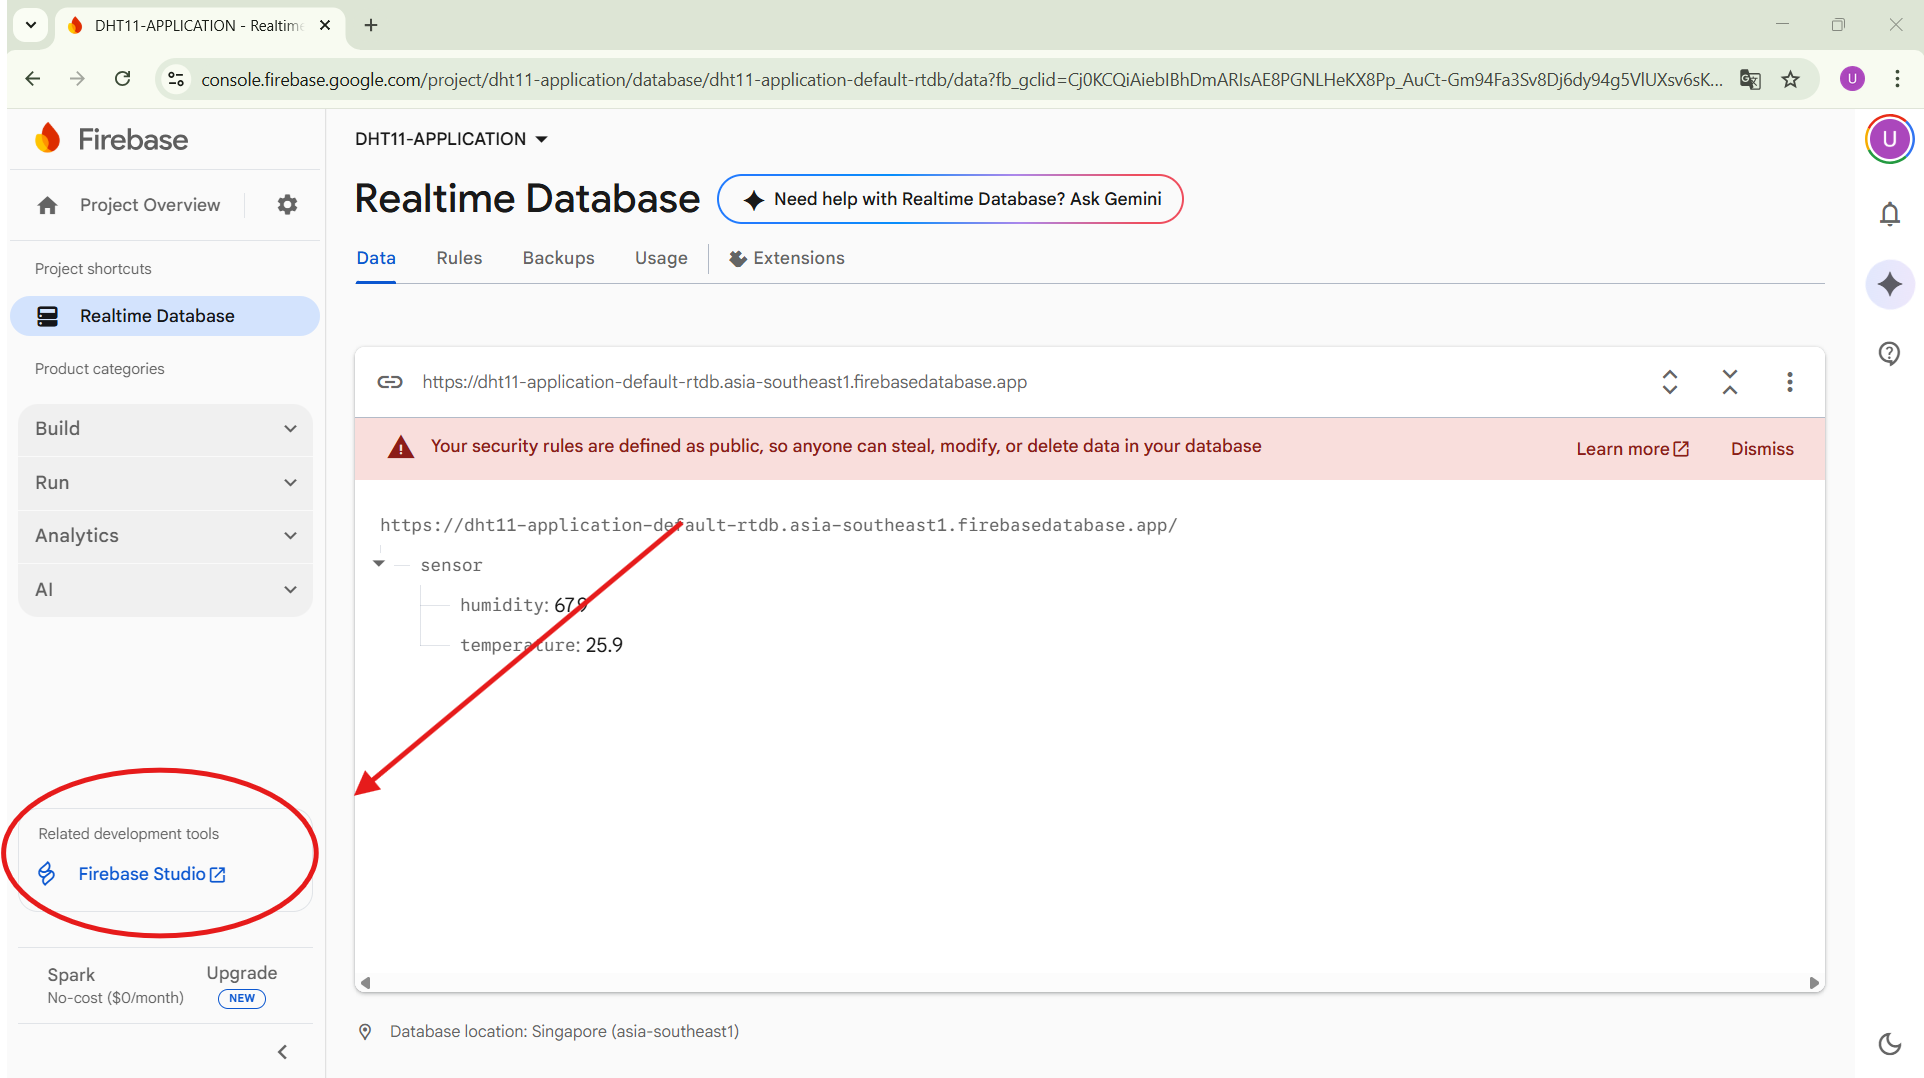Click Ask Gemini help button
The width and height of the screenshot is (1924, 1078).
click(950, 199)
